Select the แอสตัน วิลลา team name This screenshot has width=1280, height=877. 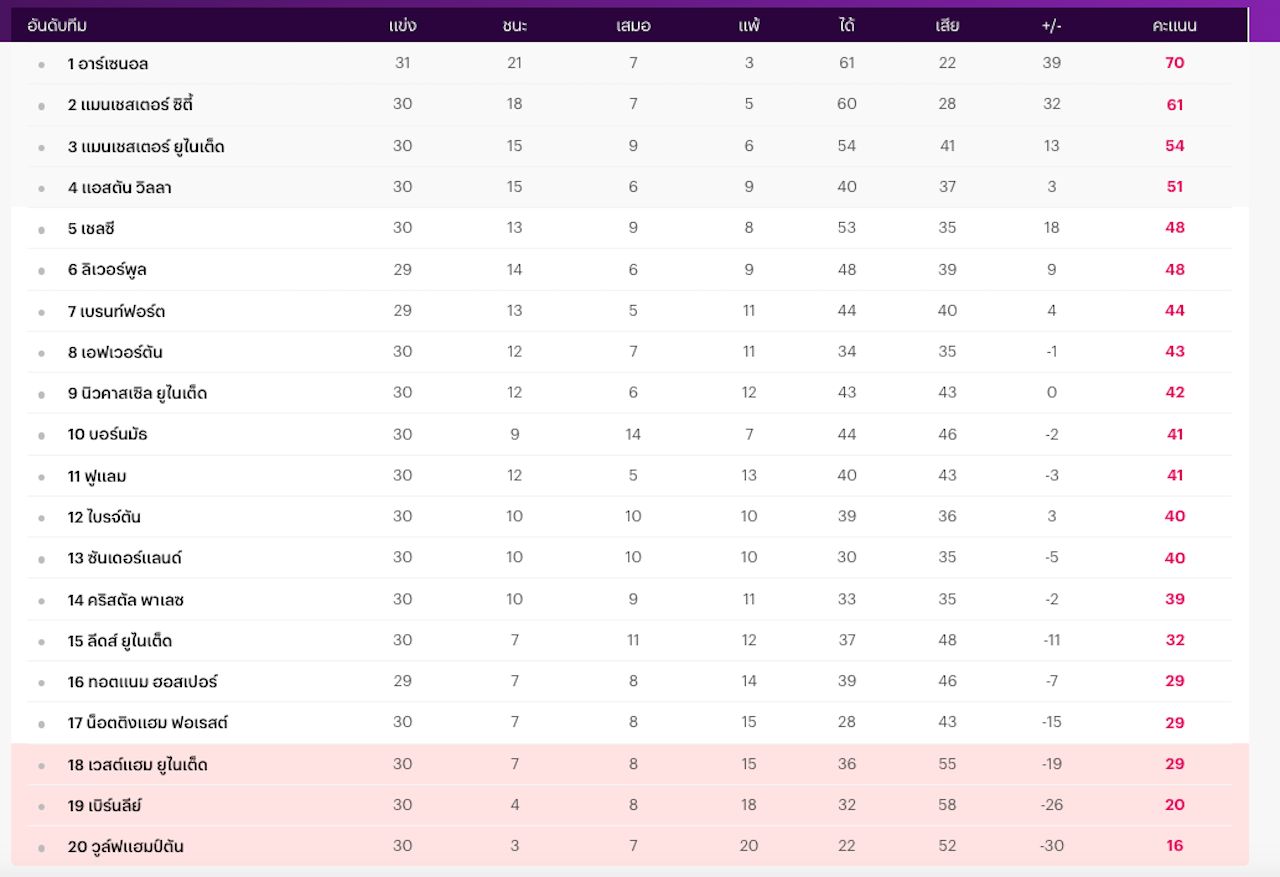pos(120,188)
